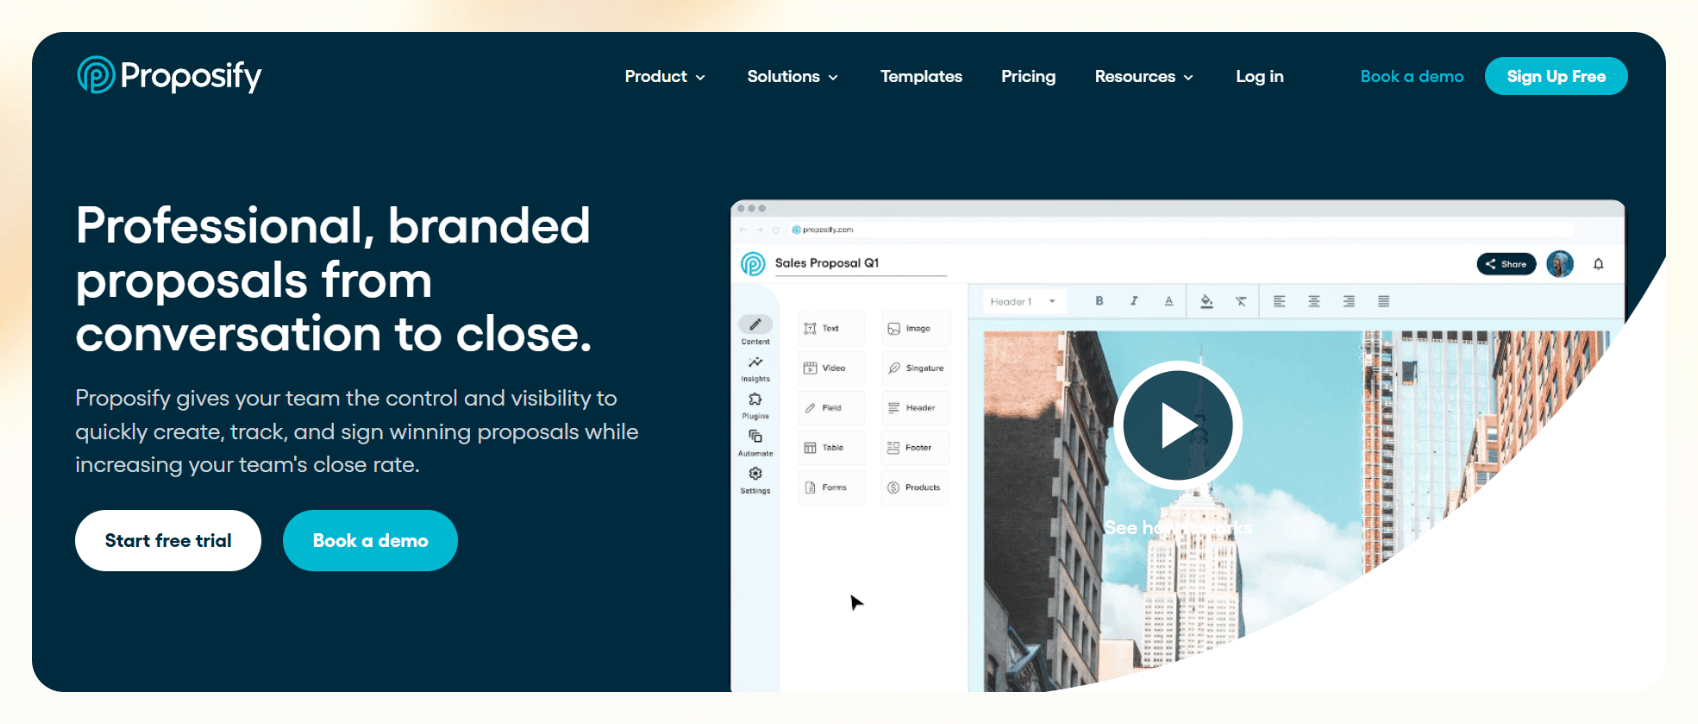Screen dimensions: 1698x724
Task: Expand the Product menu
Action: pyautogui.click(x=665, y=76)
